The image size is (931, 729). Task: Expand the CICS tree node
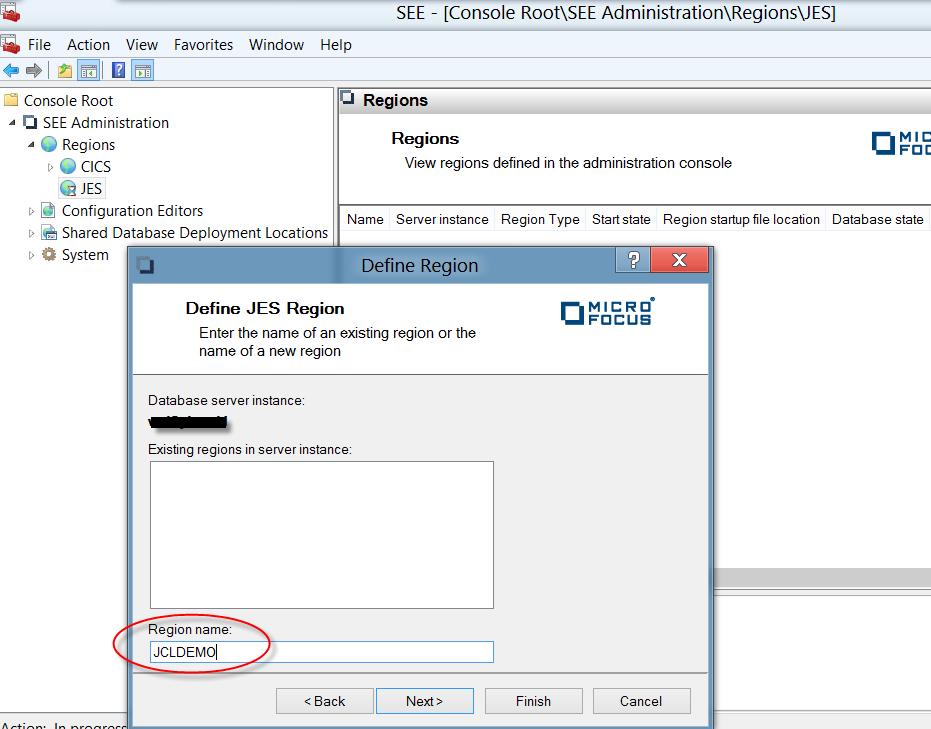tap(50, 167)
